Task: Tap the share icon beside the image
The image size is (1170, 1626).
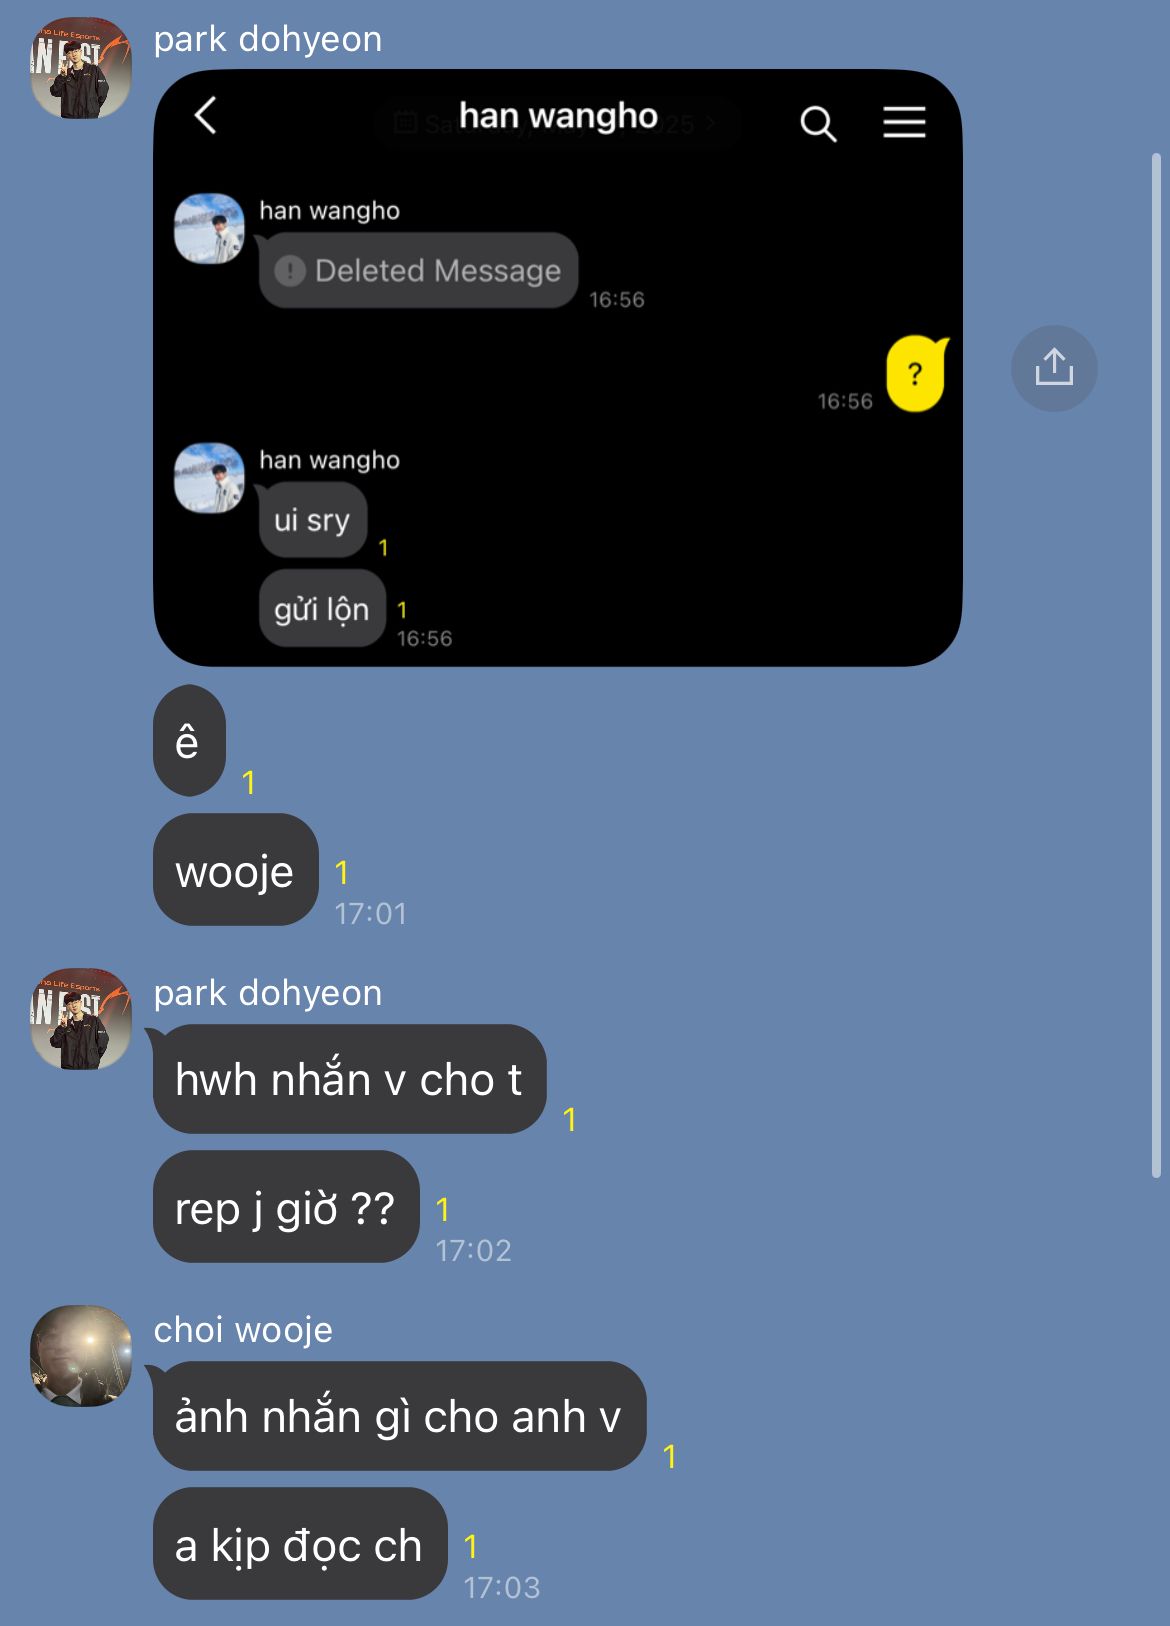Action: [x=1054, y=368]
